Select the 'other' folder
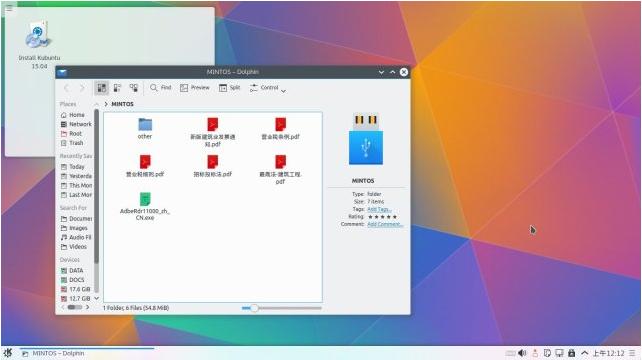 pos(145,129)
